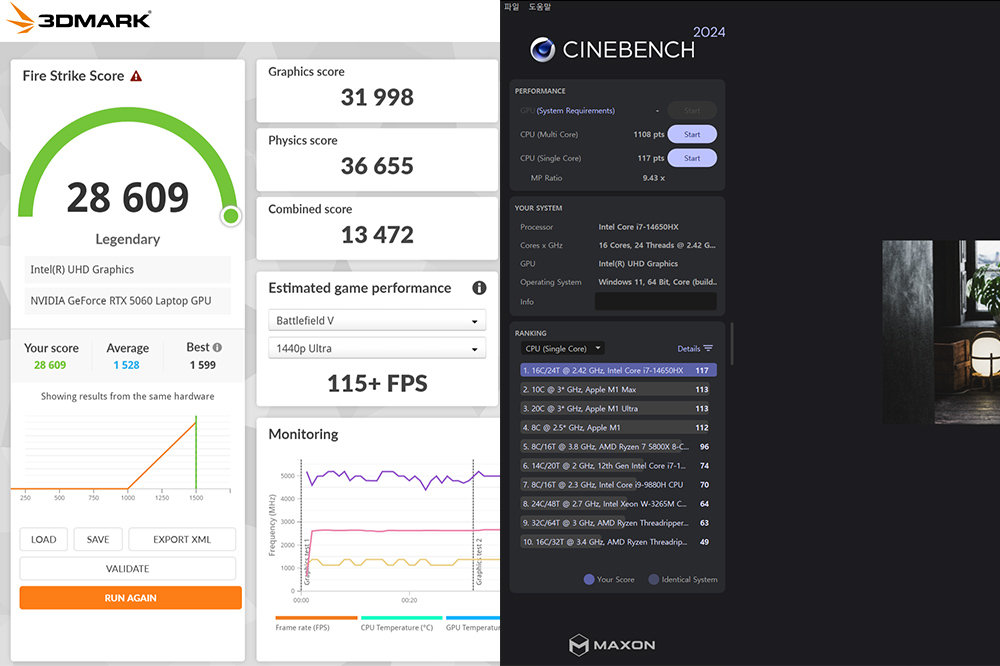The image size is (1000, 666).
Task: Select ranking row 3 Apple M1 Ultra
Action: pos(618,408)
